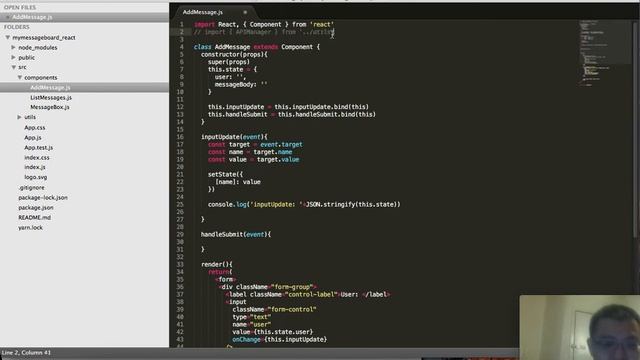Click Line 2, Column 41 status text
The image size is (640, 360).
(26, 353)
